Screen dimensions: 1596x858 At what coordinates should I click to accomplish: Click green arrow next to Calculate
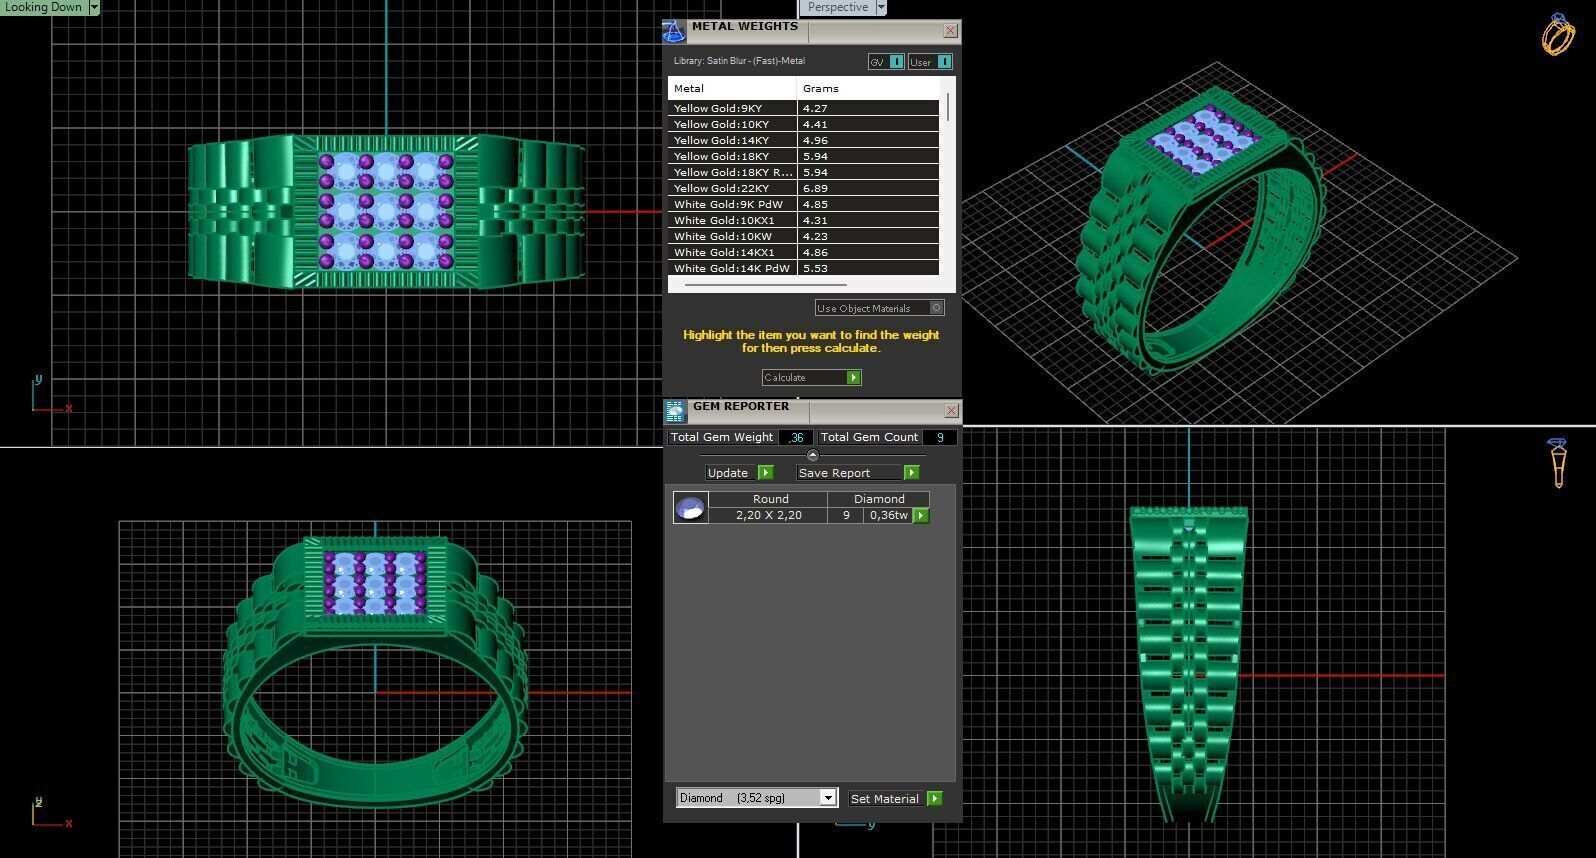point(853,378)
